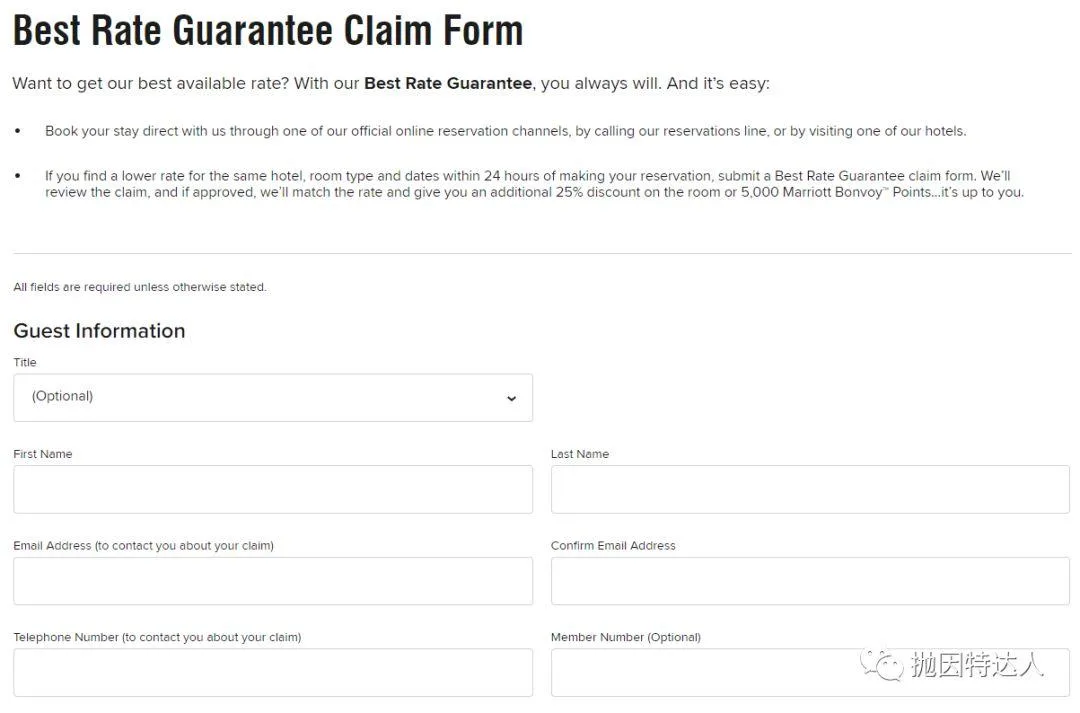
Task: Click the Best Rate Guarantee Claim Form heading
Action: (x=268, y=31)
